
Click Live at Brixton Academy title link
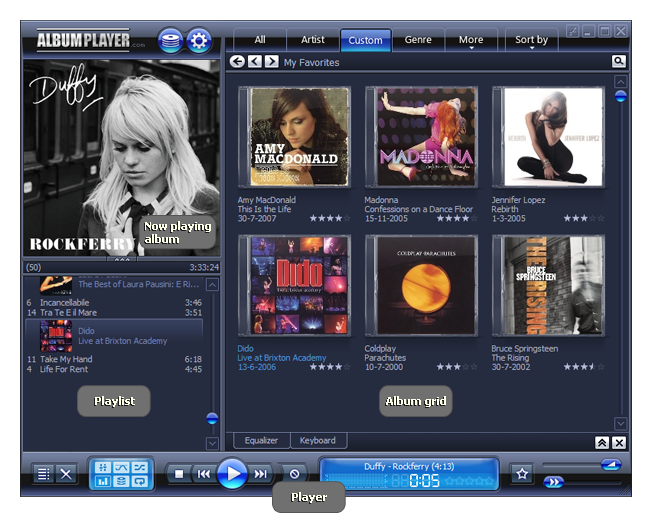point(282,358)
